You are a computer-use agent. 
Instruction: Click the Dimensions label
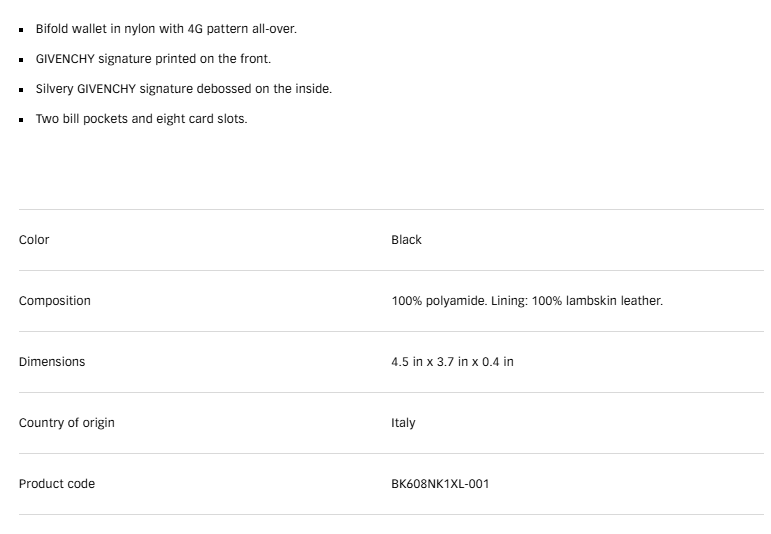coord(52,362)
